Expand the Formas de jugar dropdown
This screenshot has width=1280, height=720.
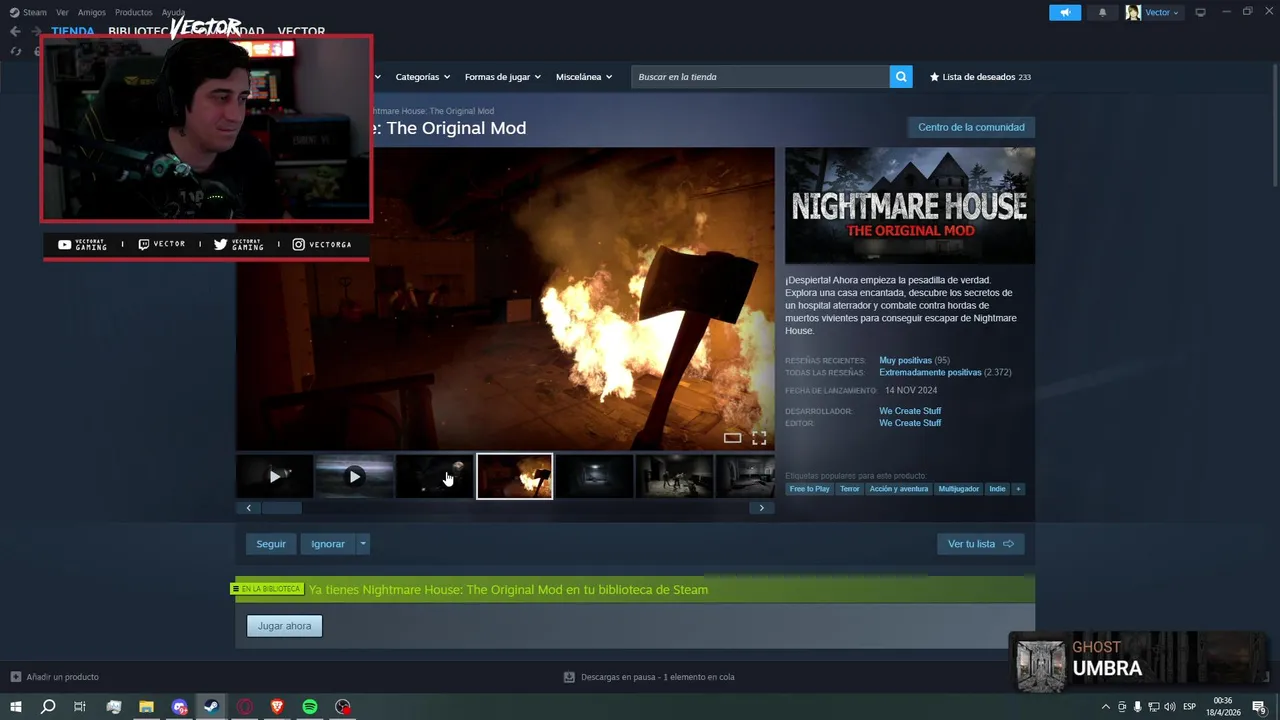pos(502,77)
